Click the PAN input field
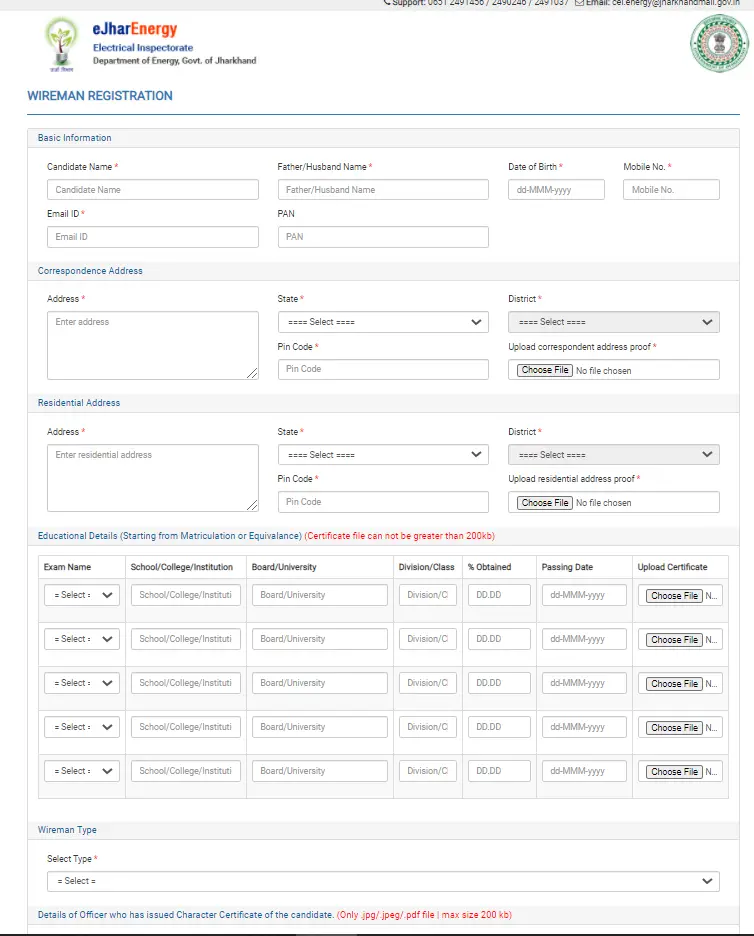754x936 pixels. tap(383, 237)
